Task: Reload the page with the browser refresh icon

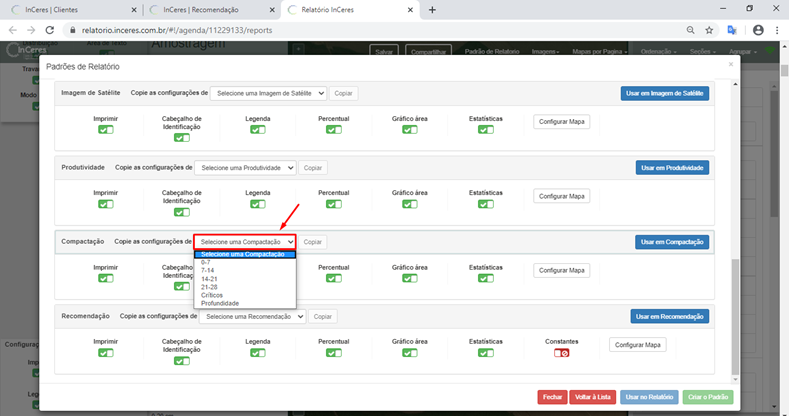Action: (49, 30)
